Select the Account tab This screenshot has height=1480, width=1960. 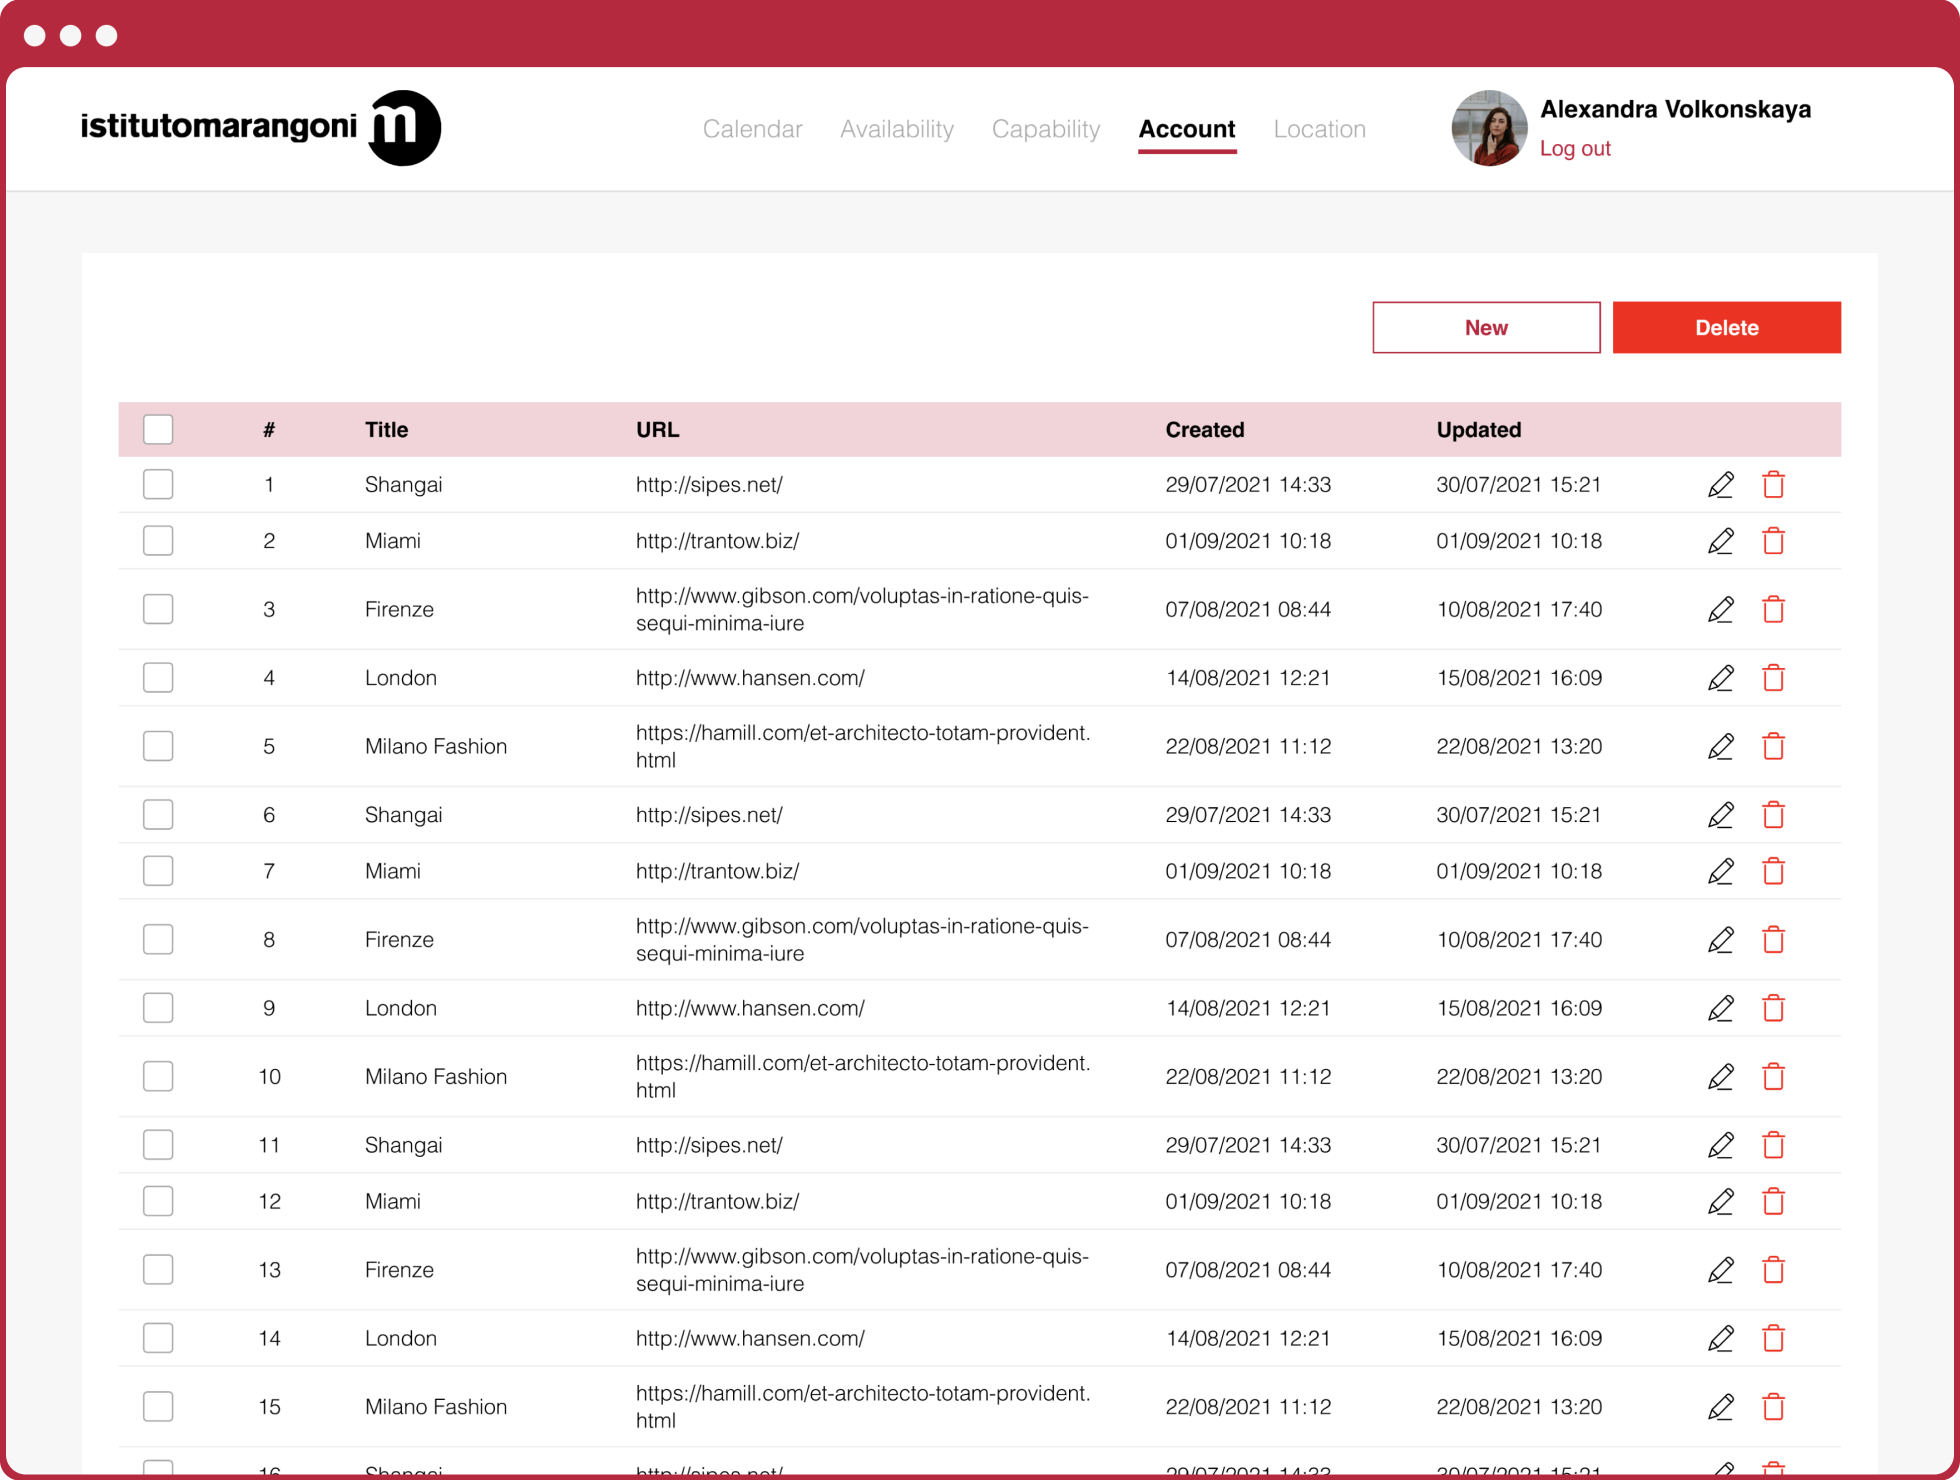[x=1187, y=129]
